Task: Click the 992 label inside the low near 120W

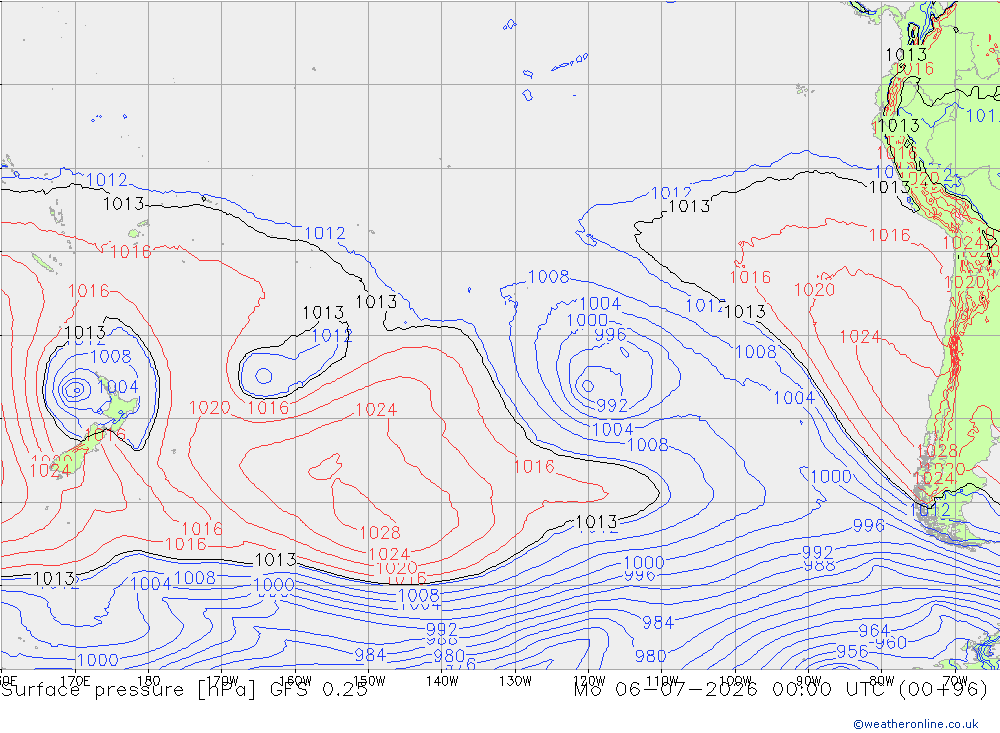Action: coord(612,406)
